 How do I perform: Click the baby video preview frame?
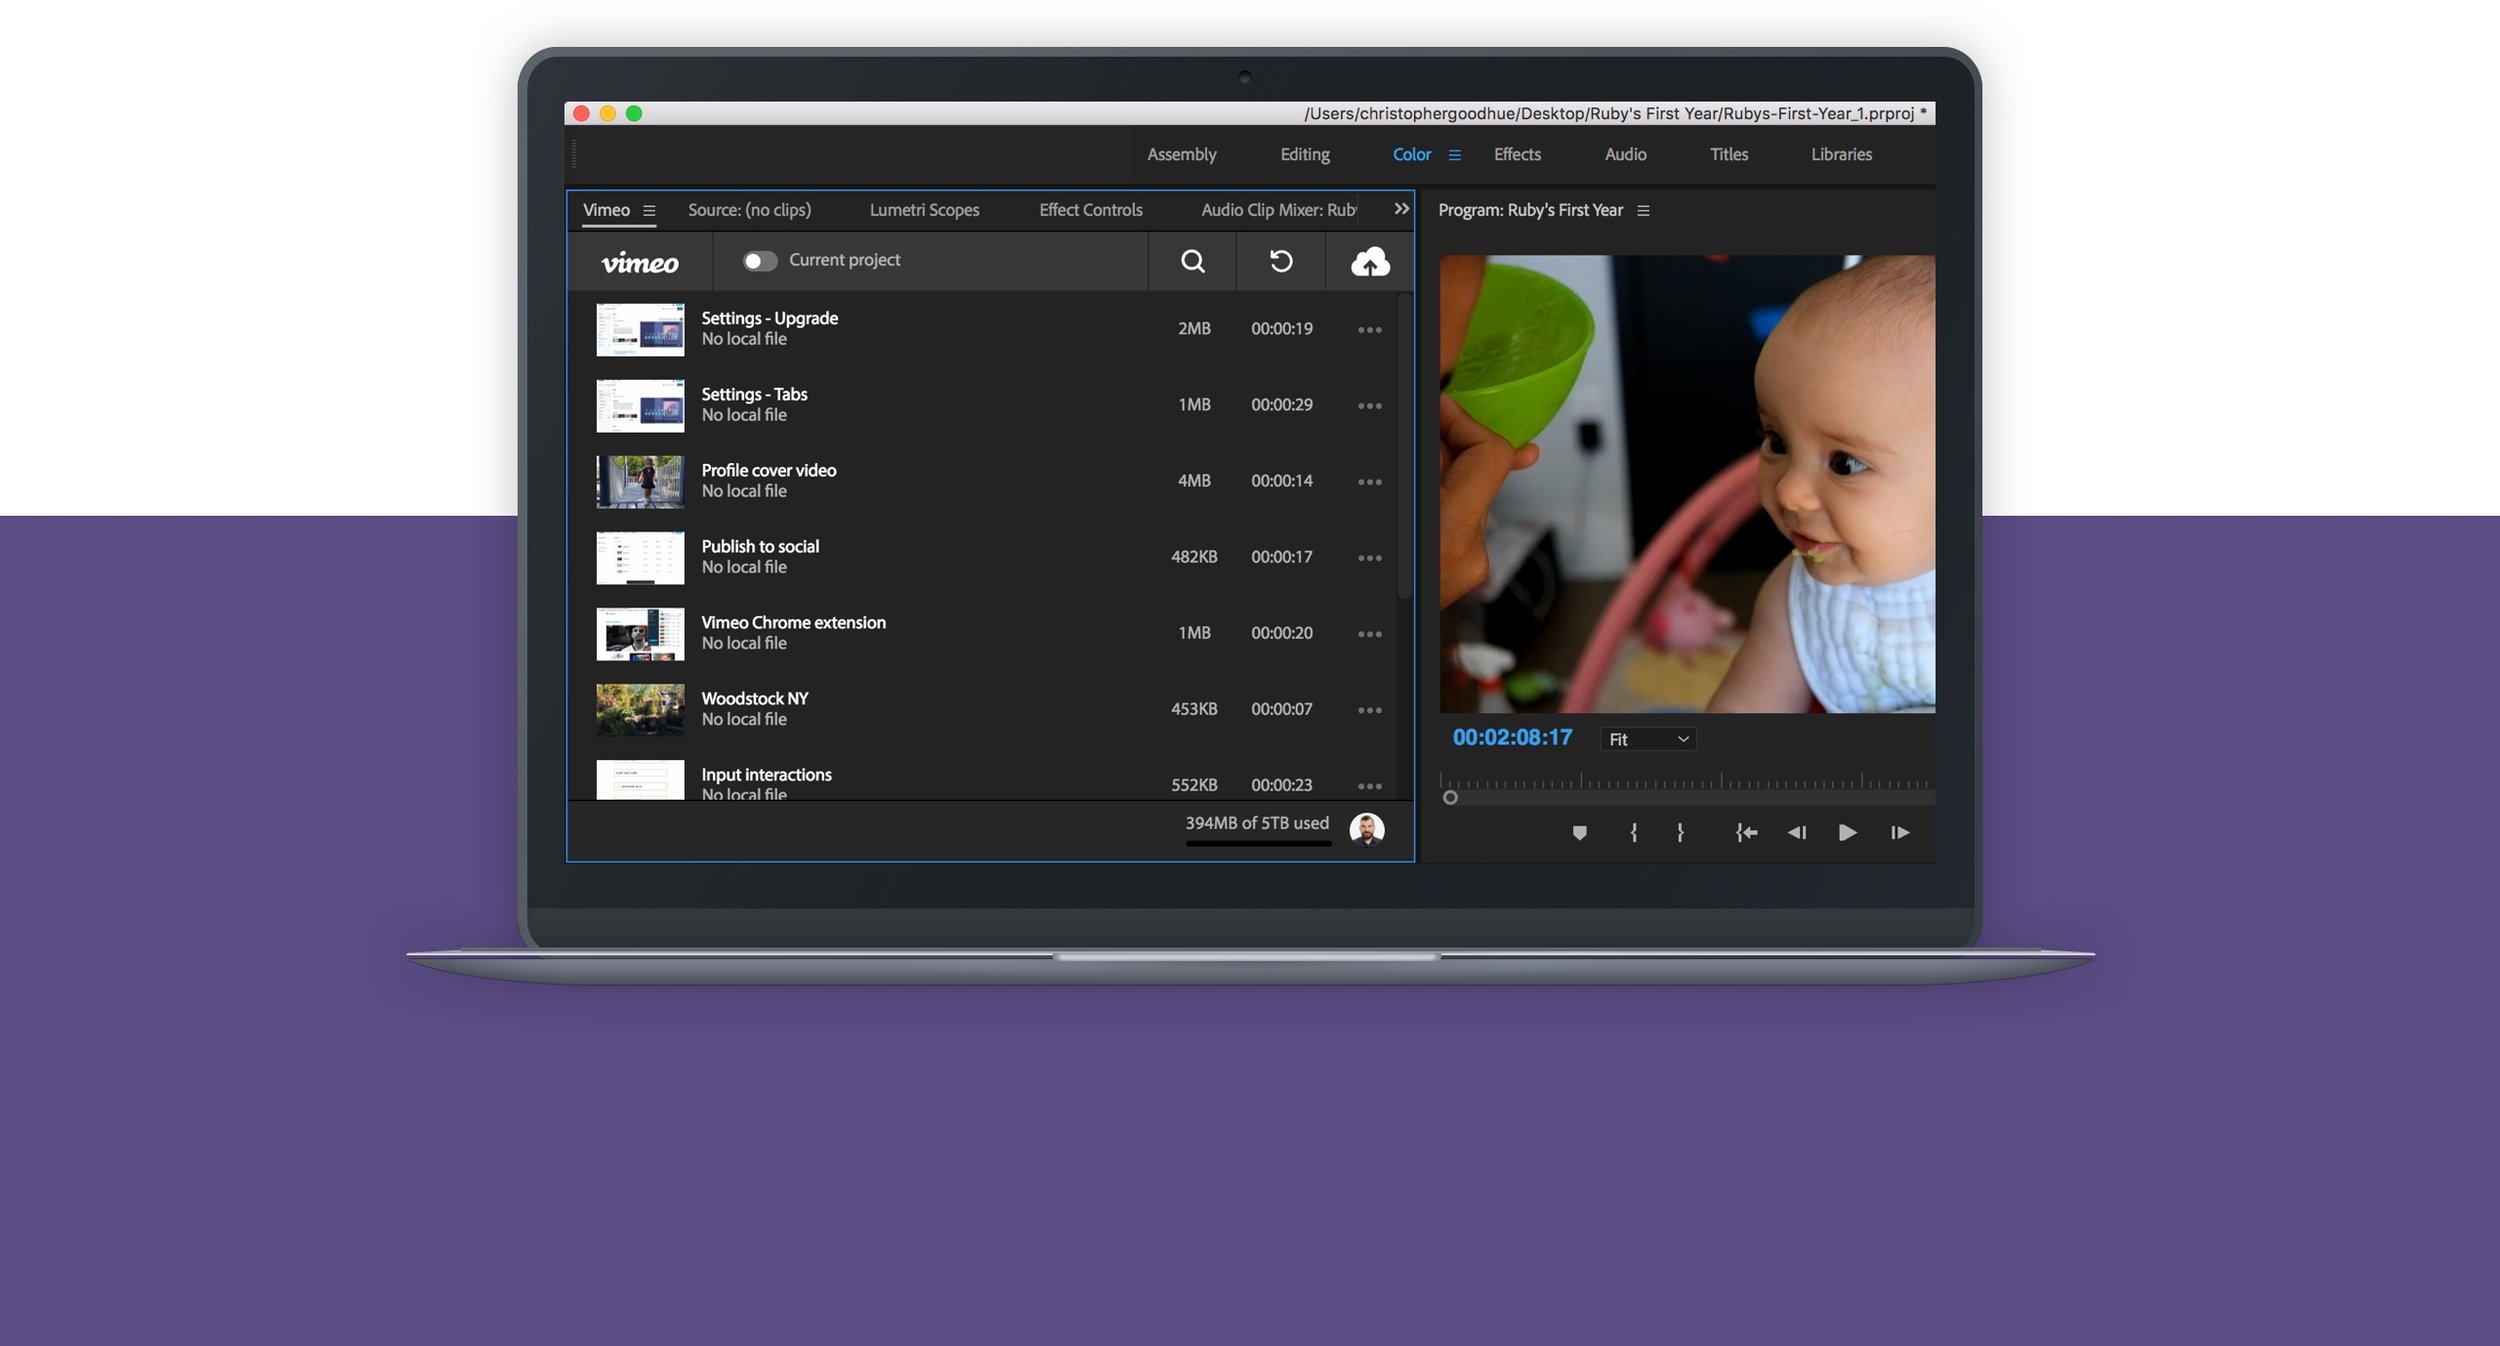click(x=1687, y=484)
